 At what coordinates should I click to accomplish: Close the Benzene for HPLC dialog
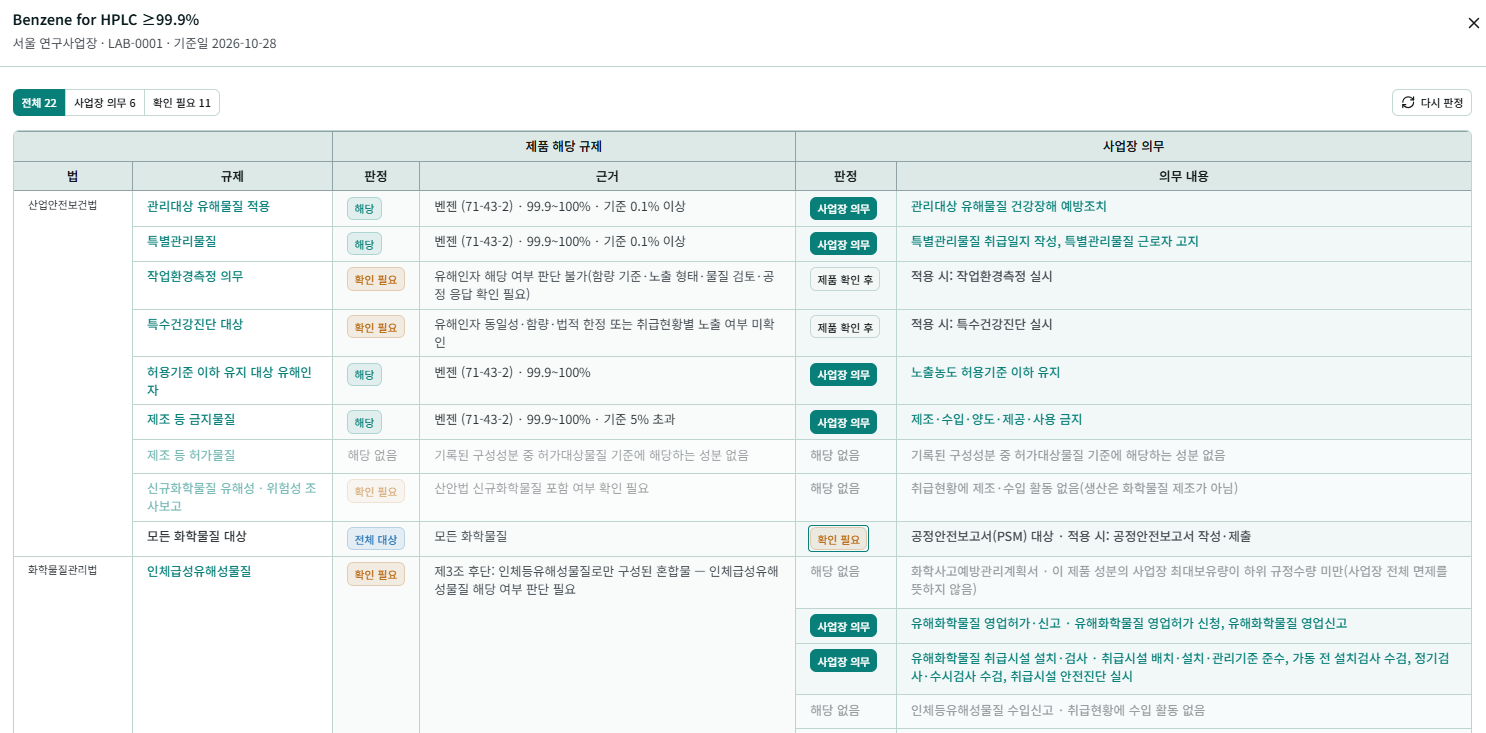(1473, 23)
